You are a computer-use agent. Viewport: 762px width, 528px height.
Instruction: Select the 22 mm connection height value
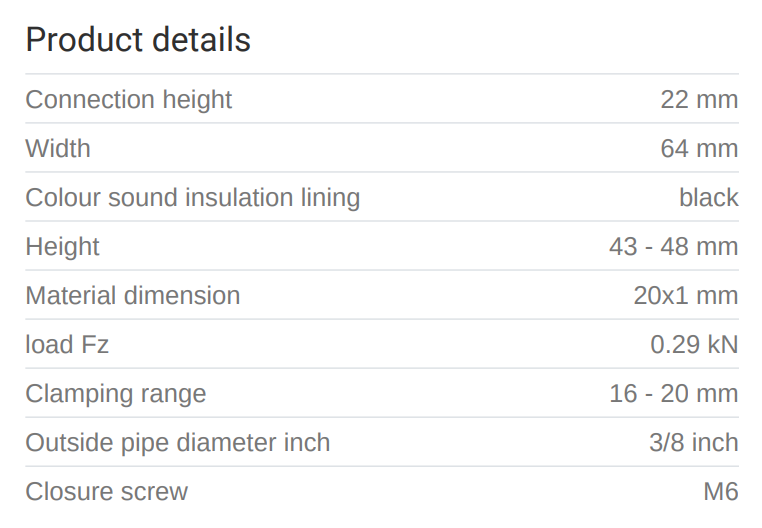[x=699, y=100]
